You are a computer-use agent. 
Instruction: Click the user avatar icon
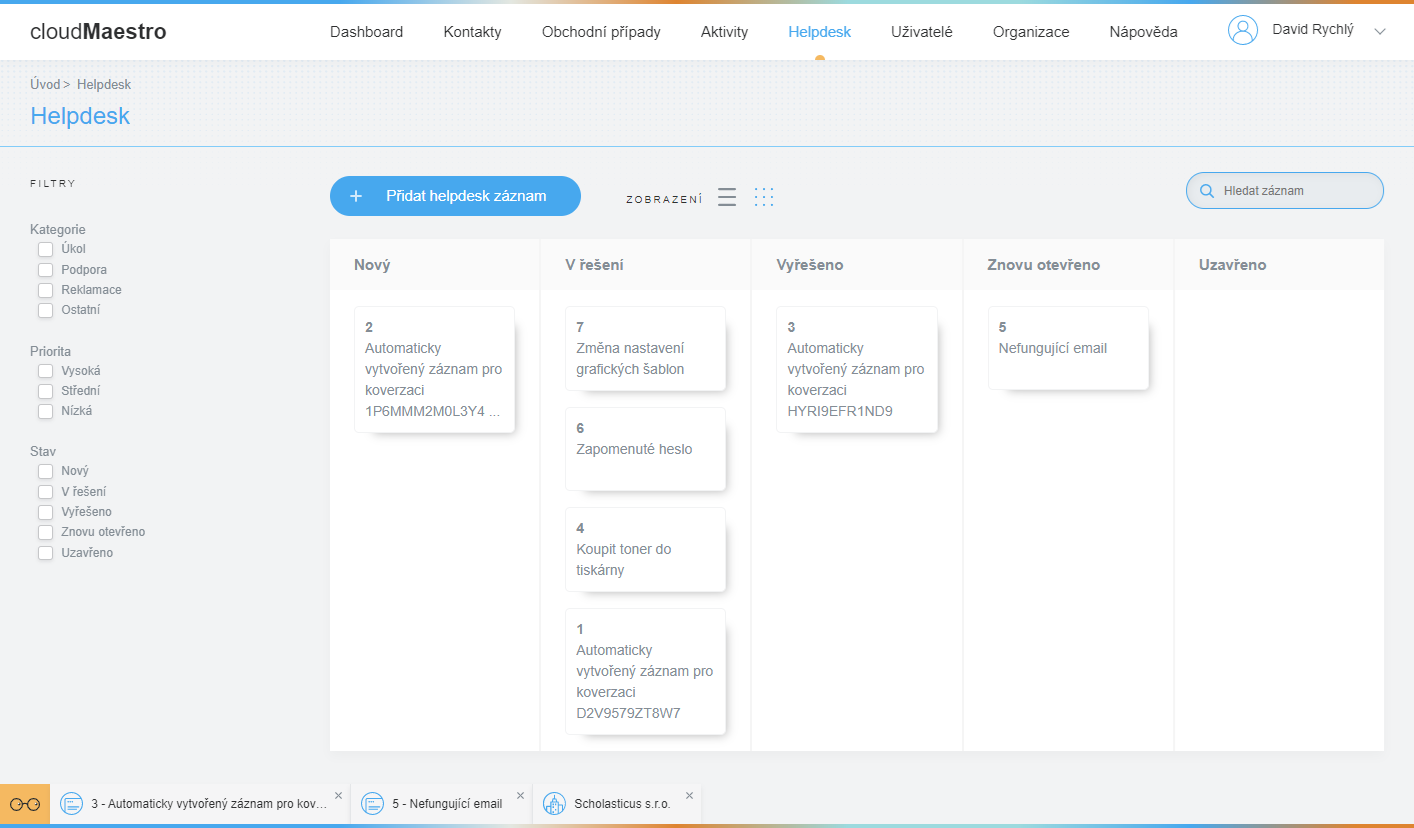(x=1242, y=31)
